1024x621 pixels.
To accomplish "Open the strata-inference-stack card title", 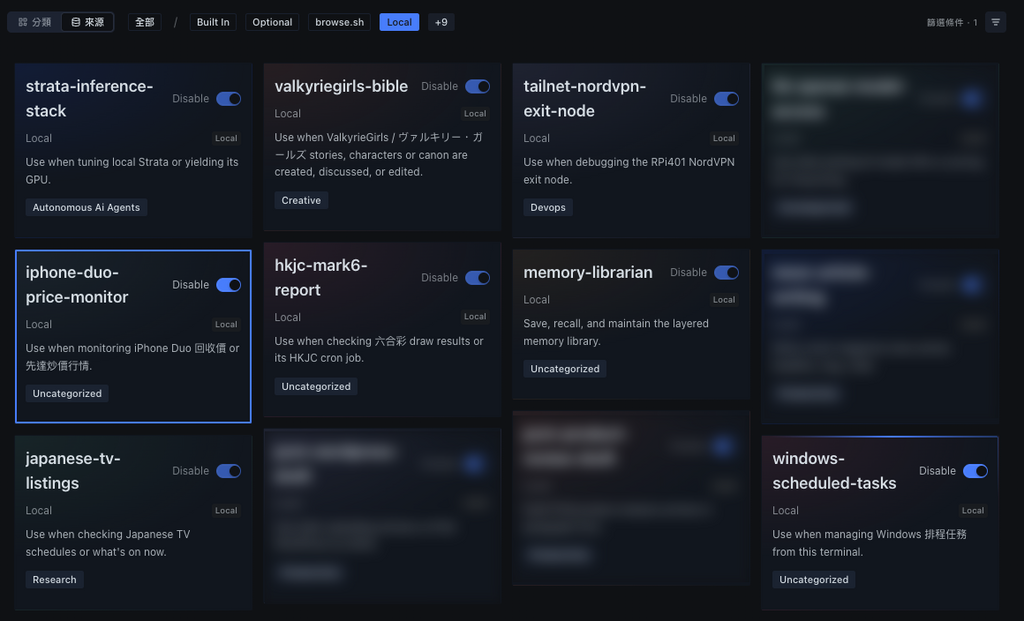I will [89, 99].
